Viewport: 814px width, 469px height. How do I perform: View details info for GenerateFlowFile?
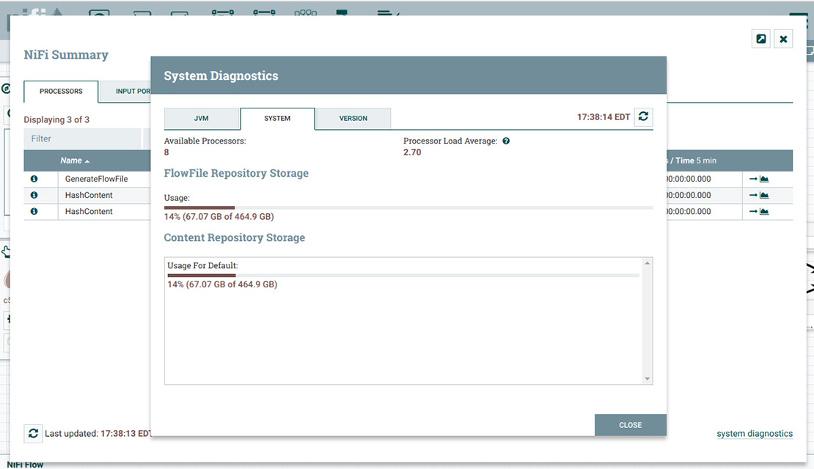pos(34,179)
